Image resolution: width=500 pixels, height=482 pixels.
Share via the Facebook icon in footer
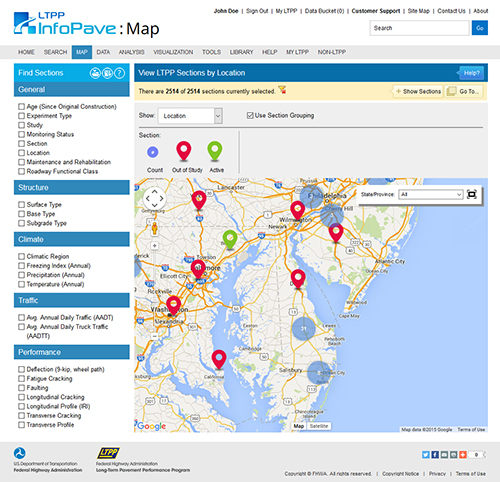coord(435,455)
